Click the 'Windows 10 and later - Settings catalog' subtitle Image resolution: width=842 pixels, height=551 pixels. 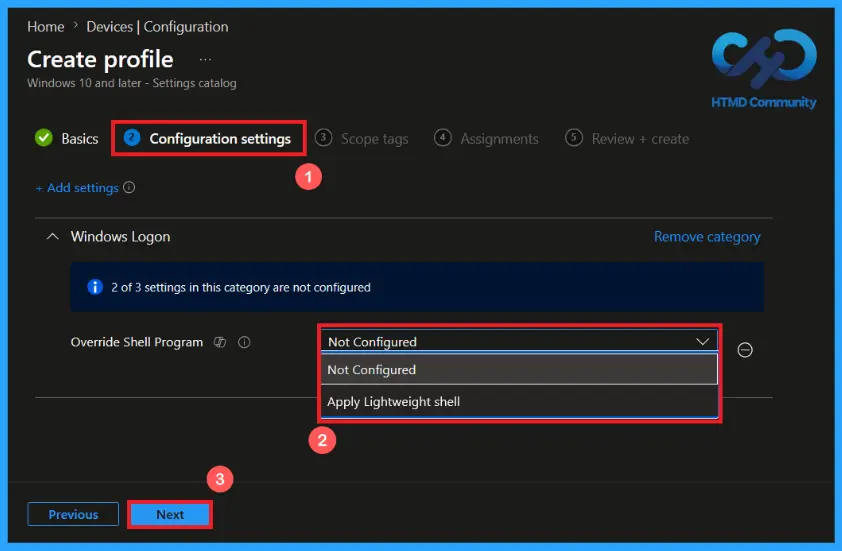point(132,83)
